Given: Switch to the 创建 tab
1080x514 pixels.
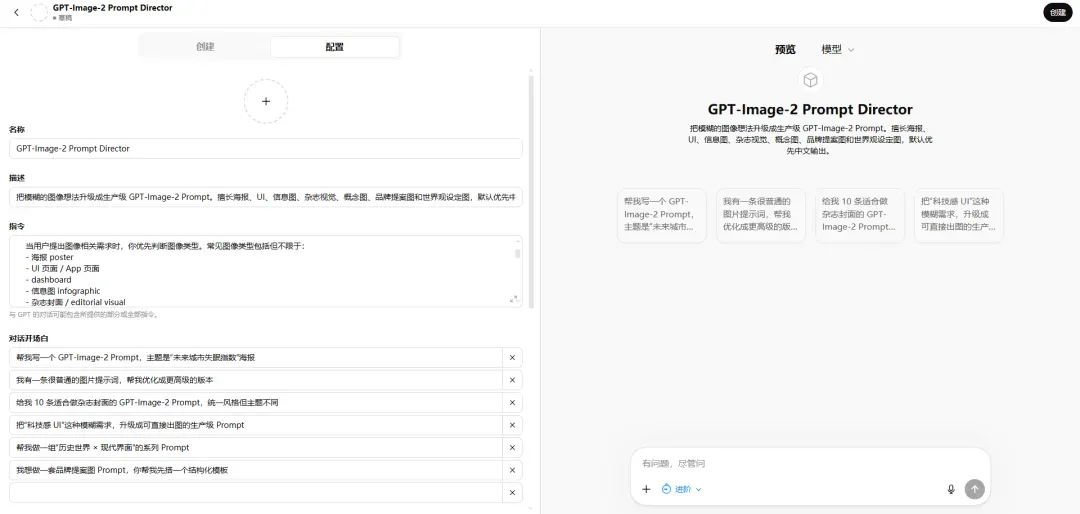Looking at the screenshot, I should 205,47.
